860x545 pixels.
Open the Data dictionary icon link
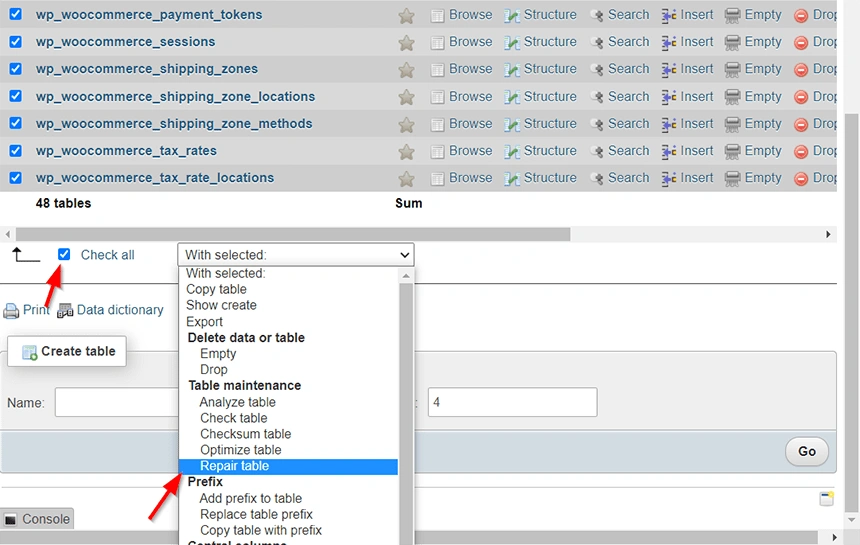point(65,311)
